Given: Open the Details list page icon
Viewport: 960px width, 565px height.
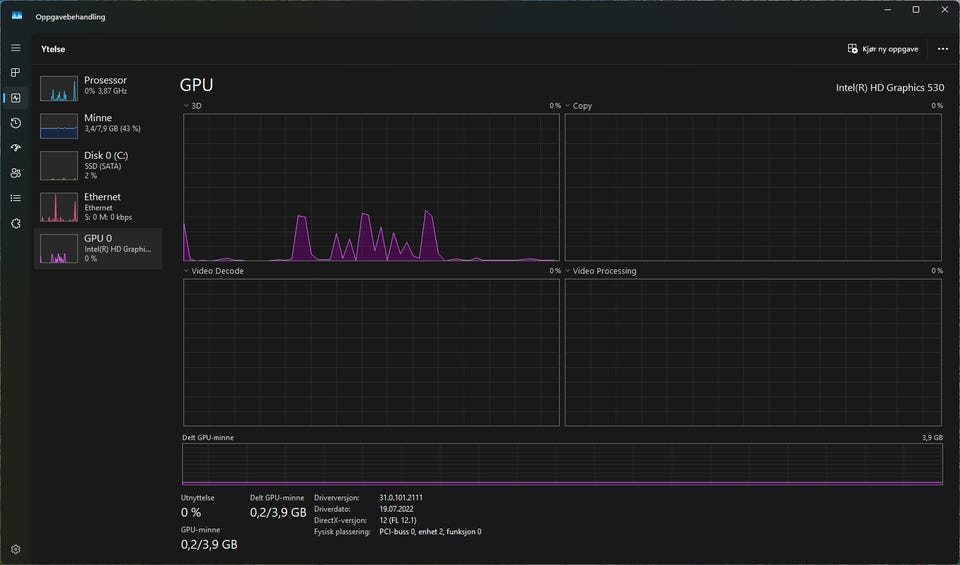Looking at the screenshot, I should coord(15,198).
